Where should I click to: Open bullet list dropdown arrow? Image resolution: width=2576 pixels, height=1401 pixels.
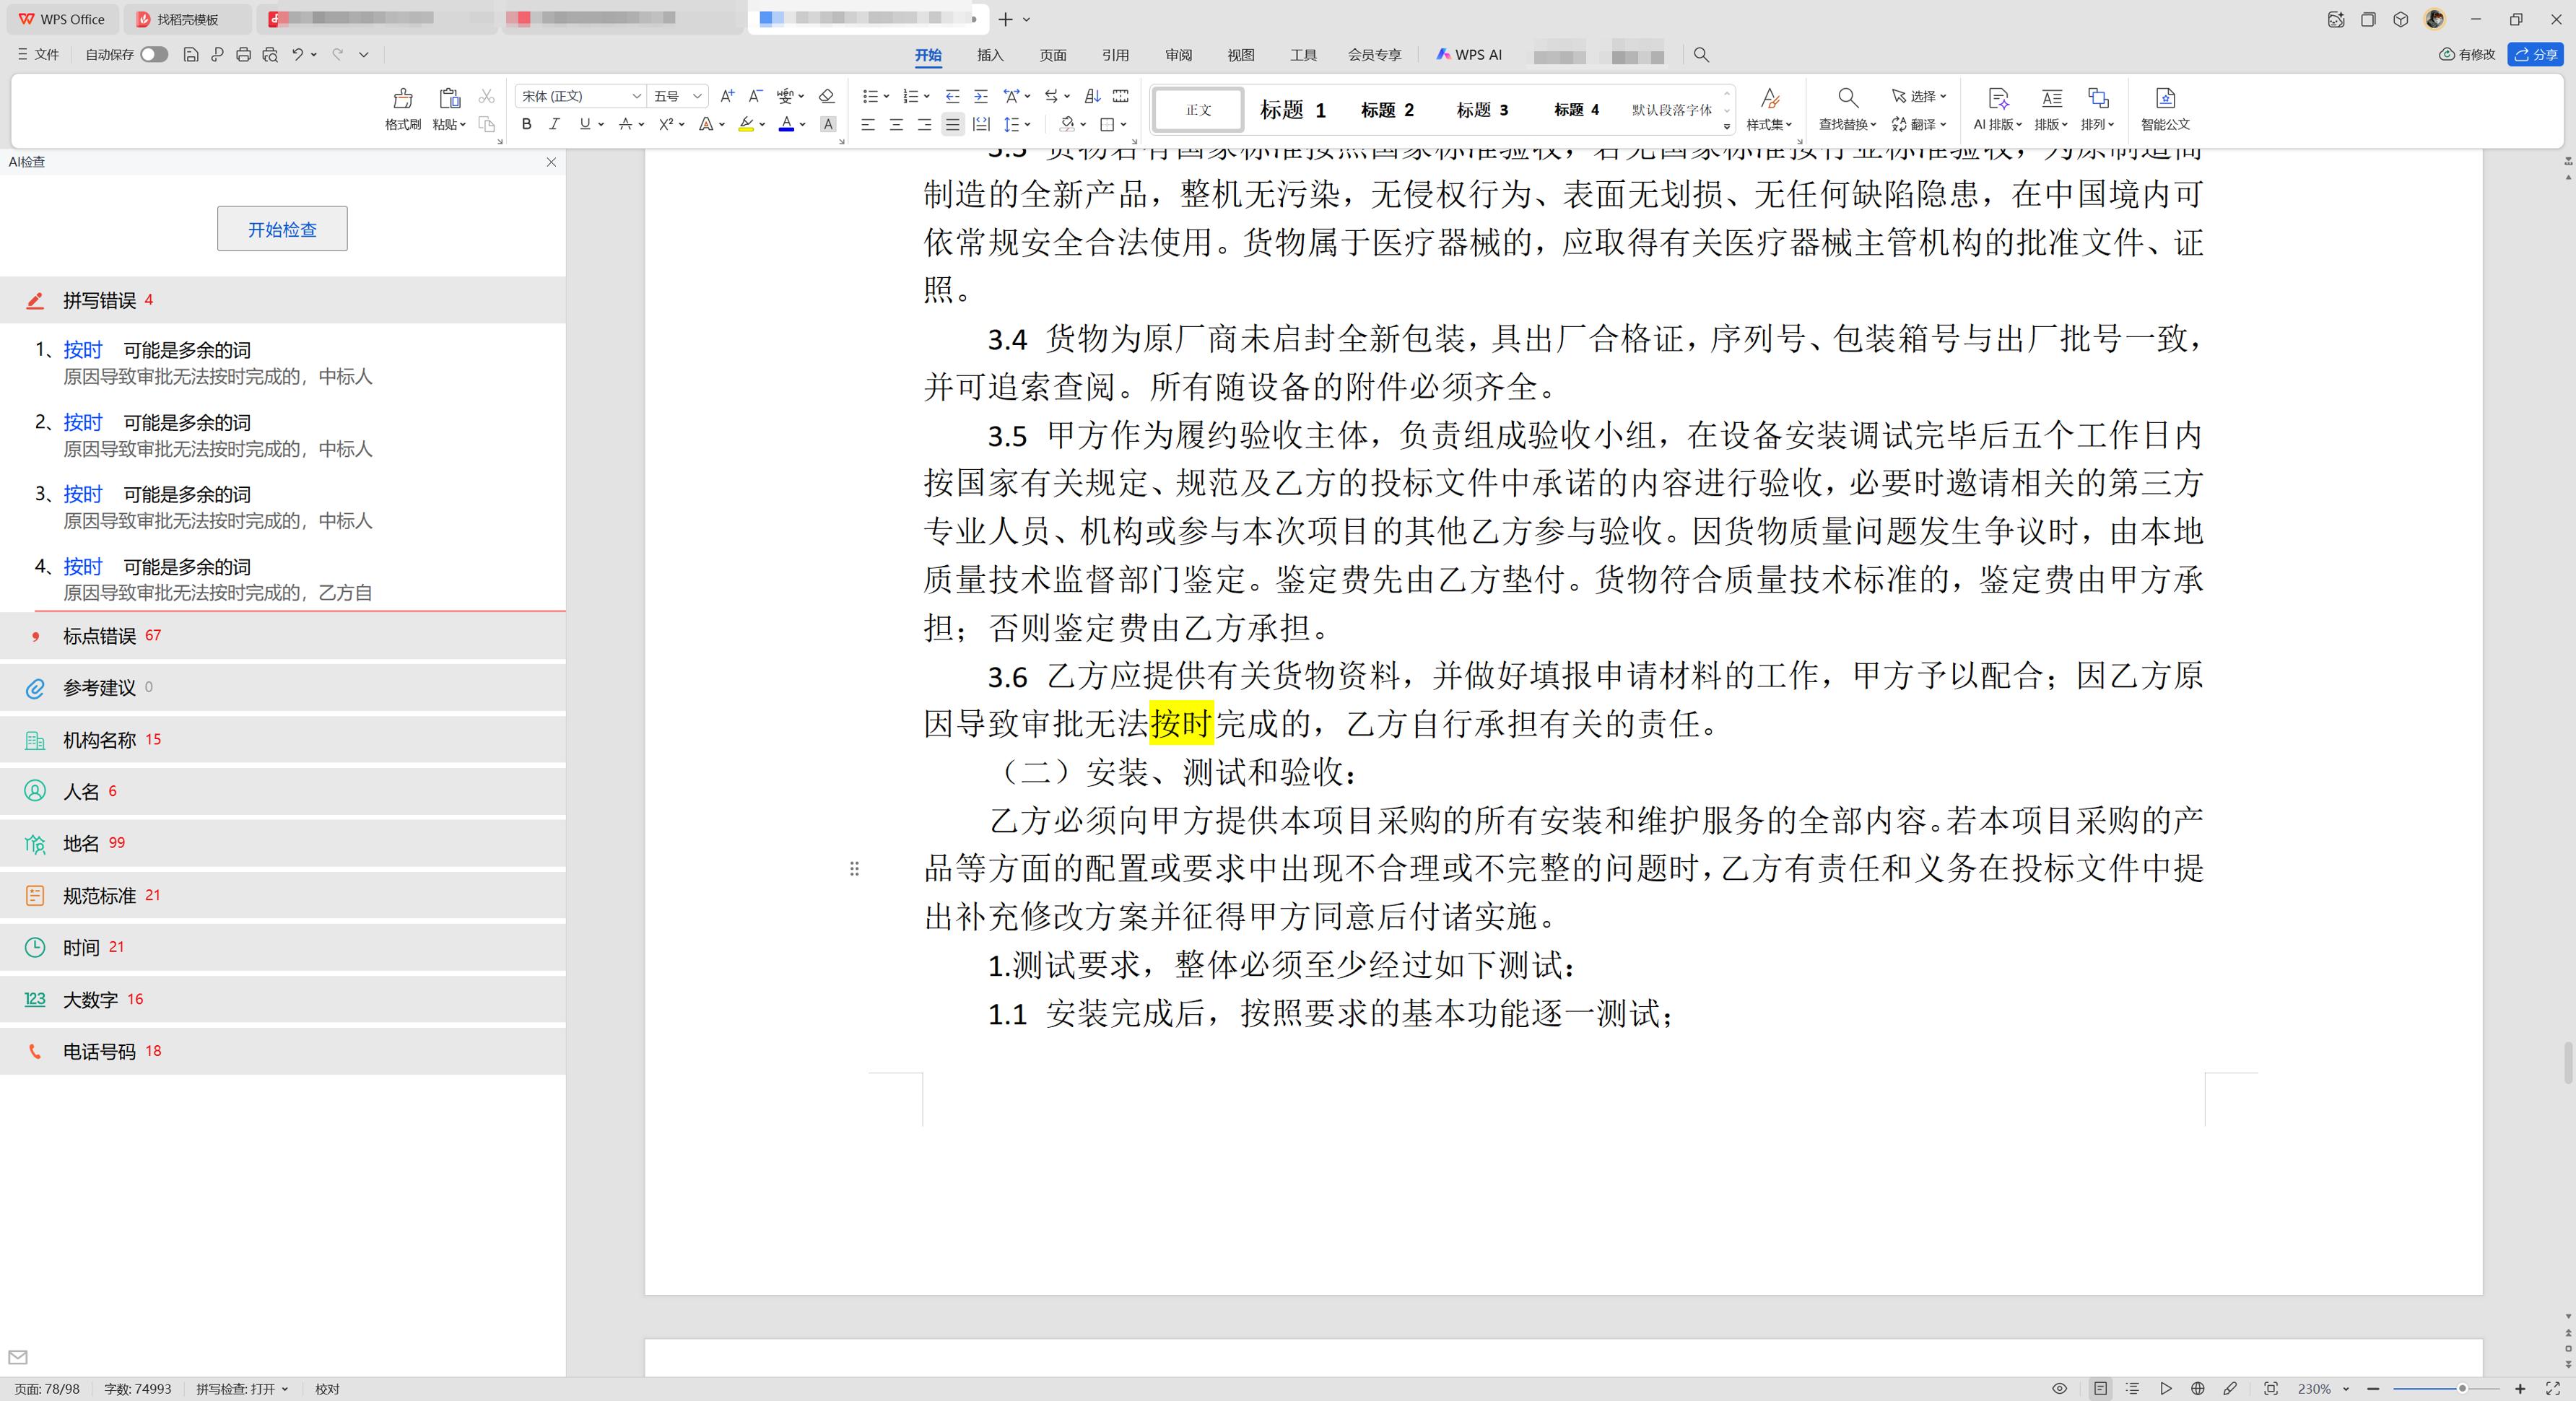click(x=886, y=97)
